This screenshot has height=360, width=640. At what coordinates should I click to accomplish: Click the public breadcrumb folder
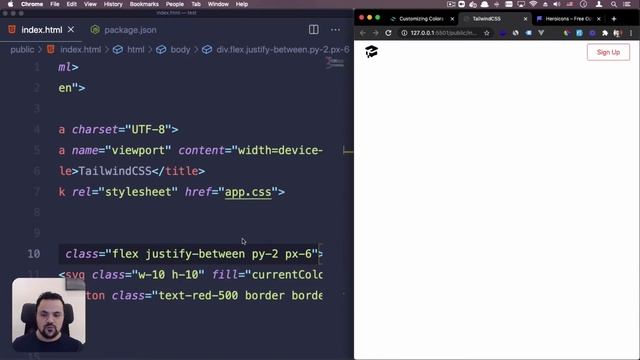coord(22,49)
